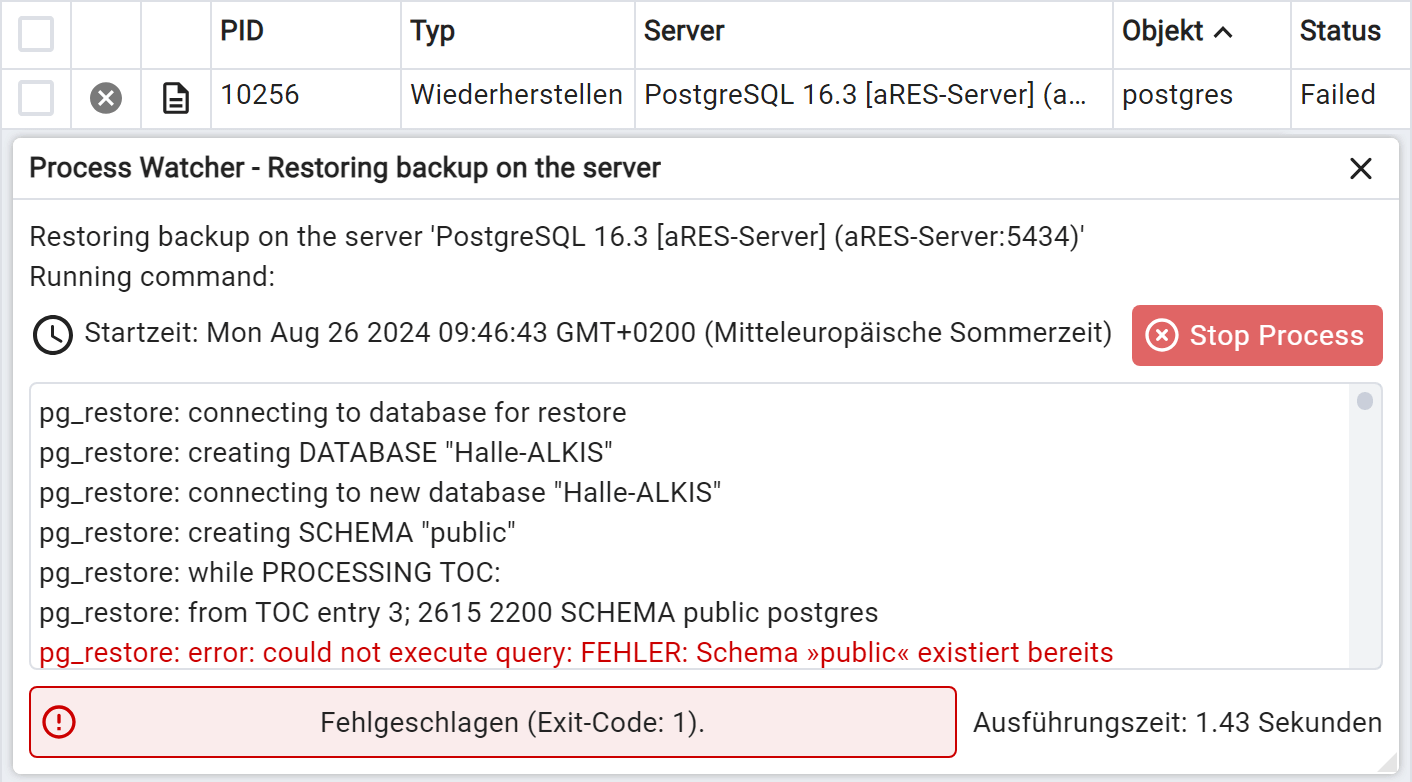
Task: Click the red pg_restore error line
Action: coord(576,653)
